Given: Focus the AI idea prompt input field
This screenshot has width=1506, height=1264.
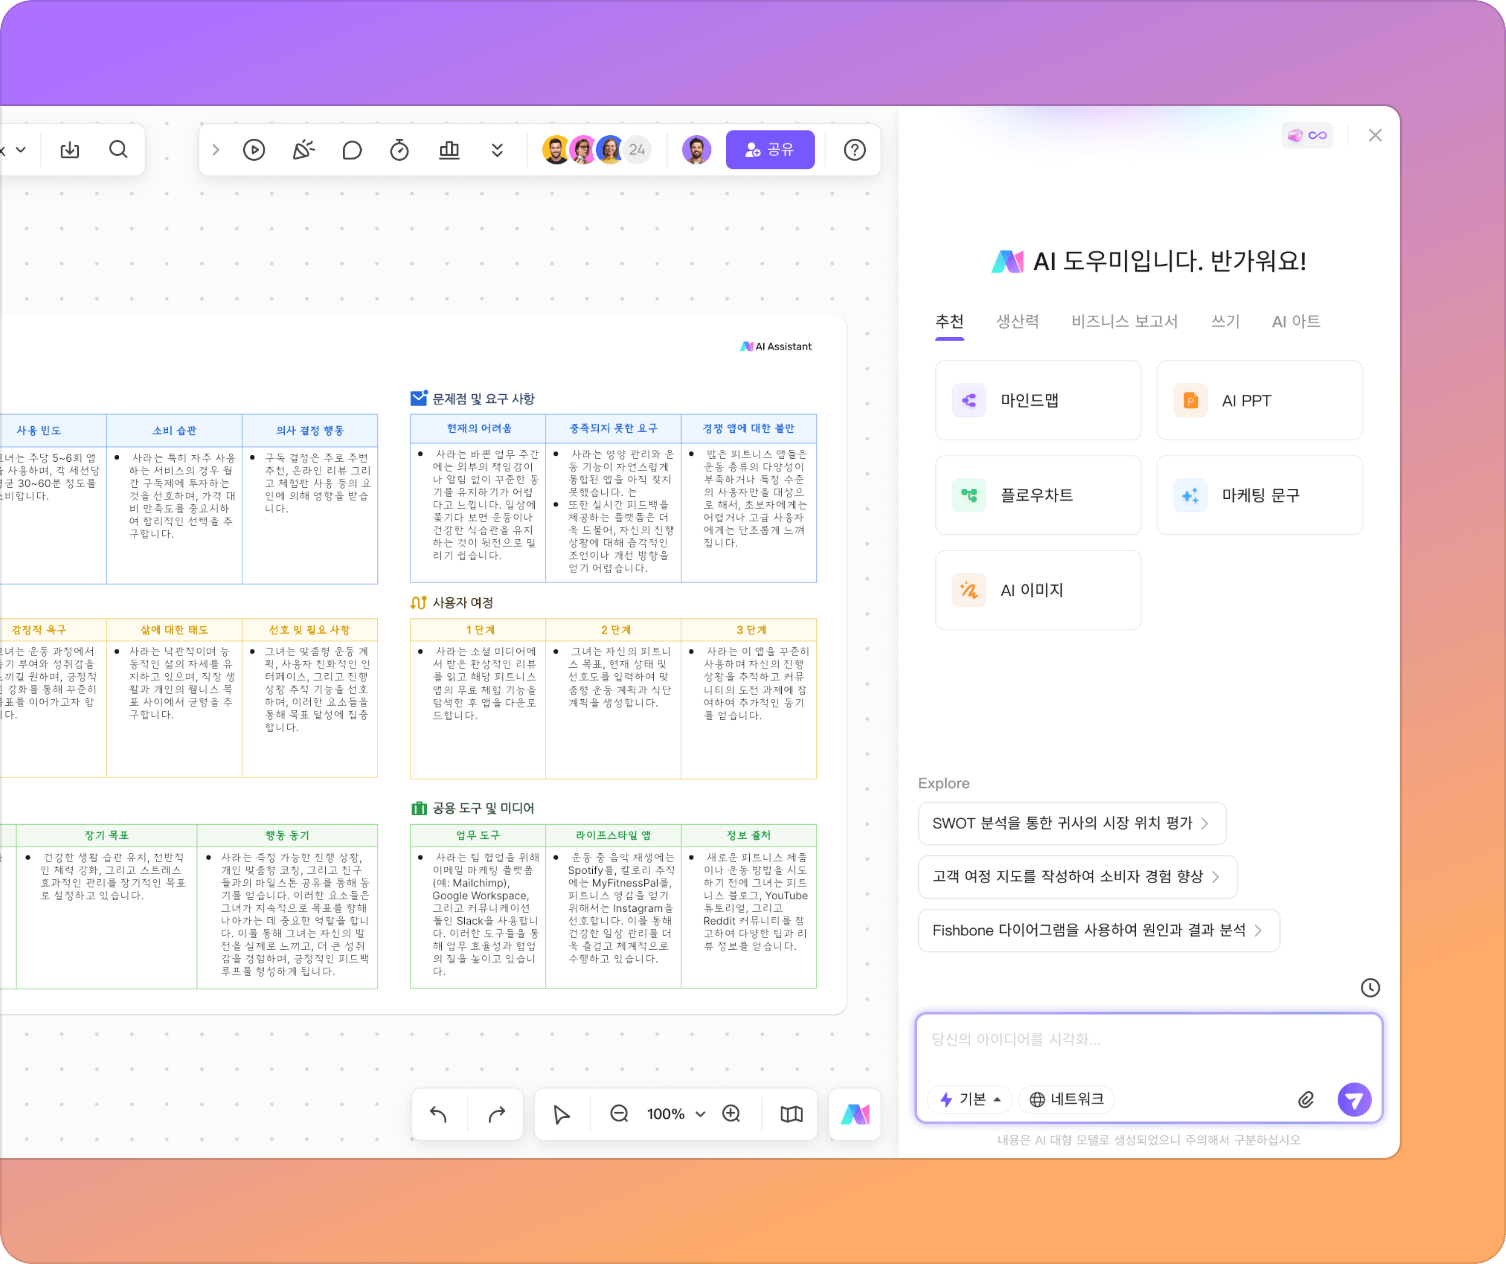Looking at the screenshot, I should pyautogui.click(x=1148, y=1040).
